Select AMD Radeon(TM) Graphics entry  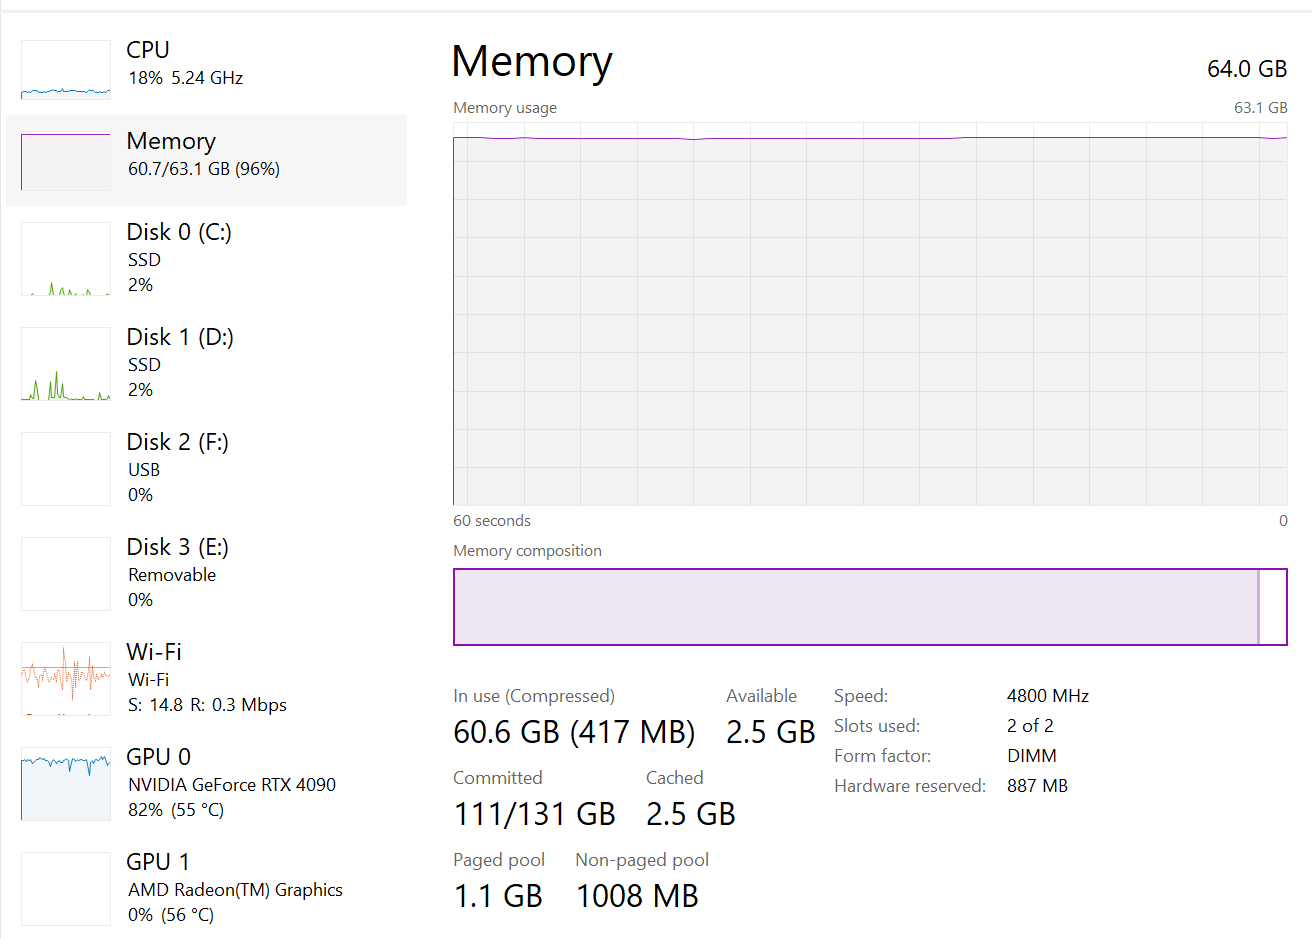[235, 890]
